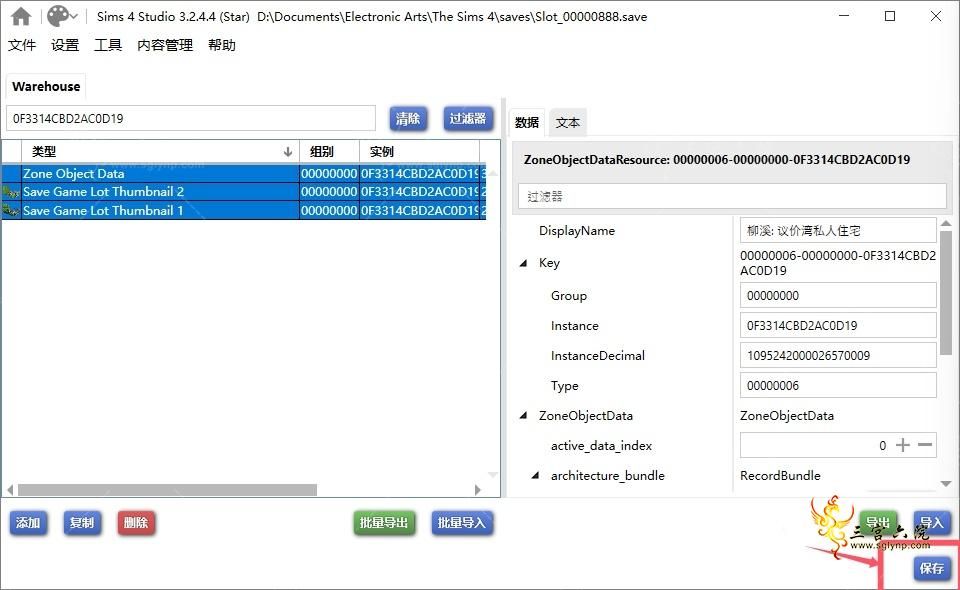
Task: Click the 过滤器 button
Action: point(468,118)
